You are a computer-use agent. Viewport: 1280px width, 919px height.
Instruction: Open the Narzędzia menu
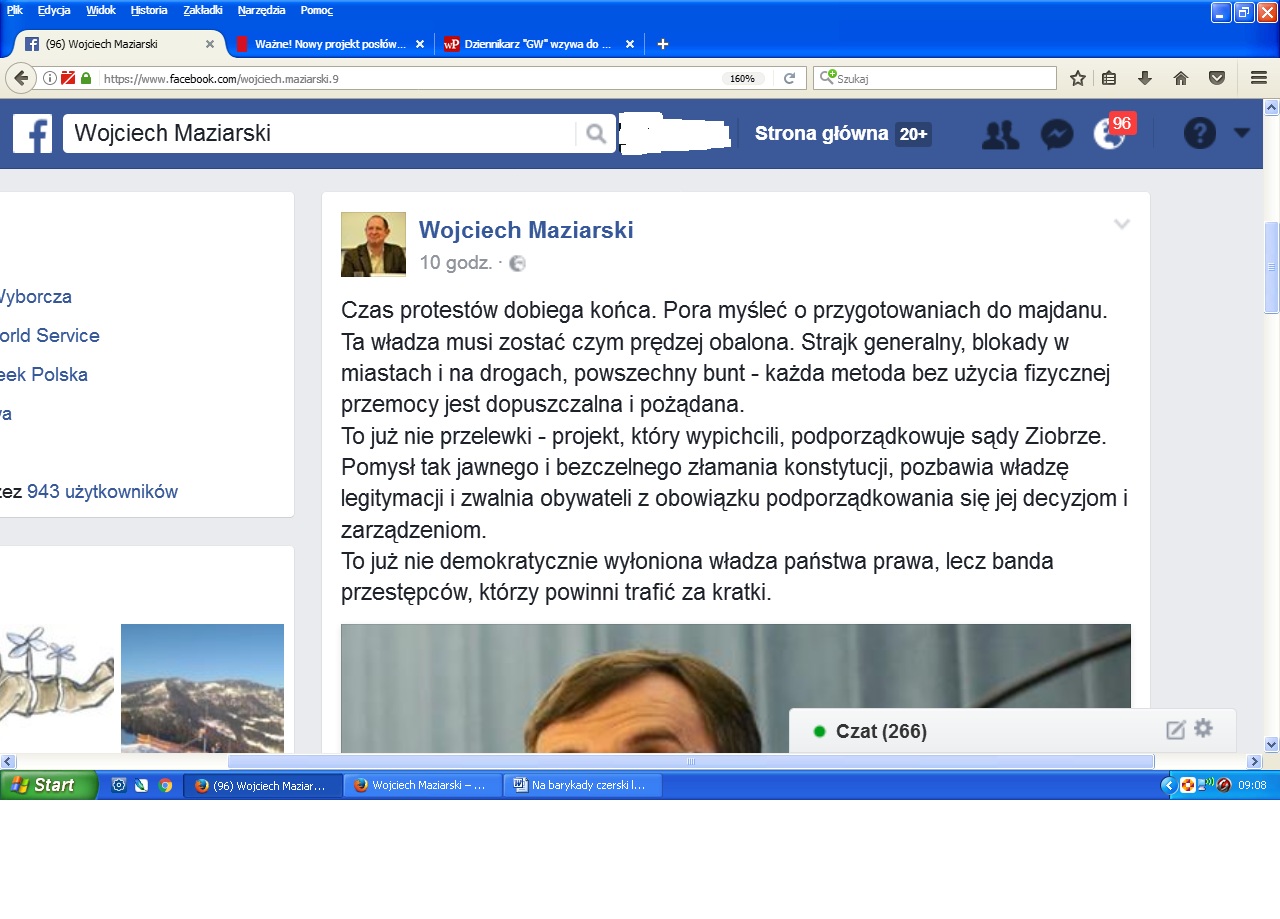[x=262, y=10]
